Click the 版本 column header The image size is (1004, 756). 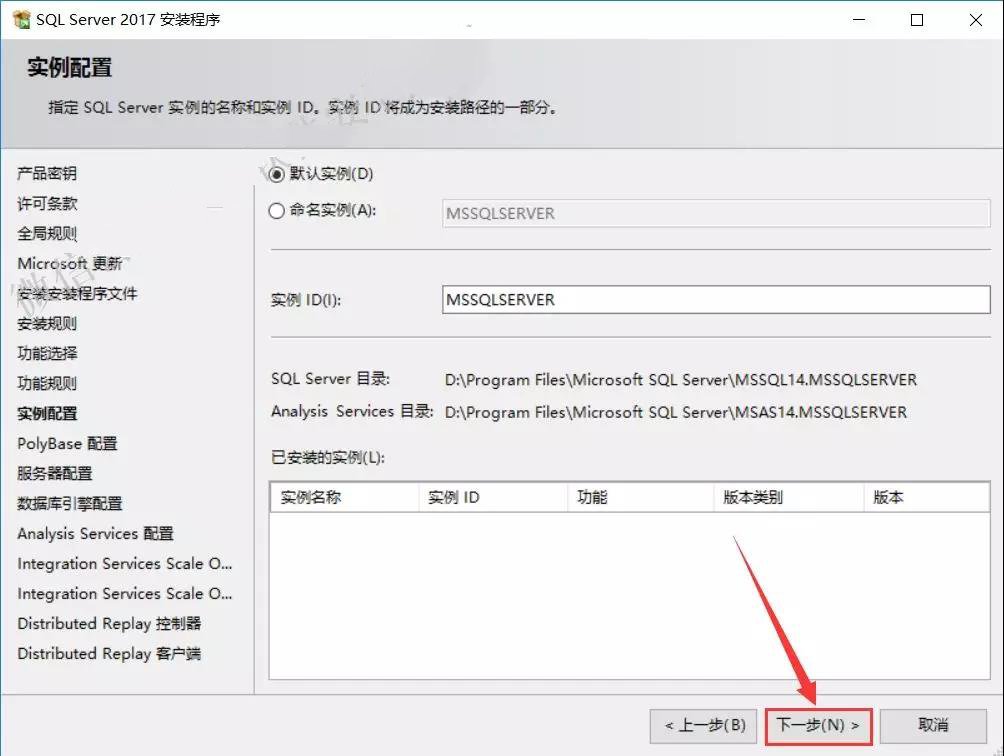pos(927,497)
